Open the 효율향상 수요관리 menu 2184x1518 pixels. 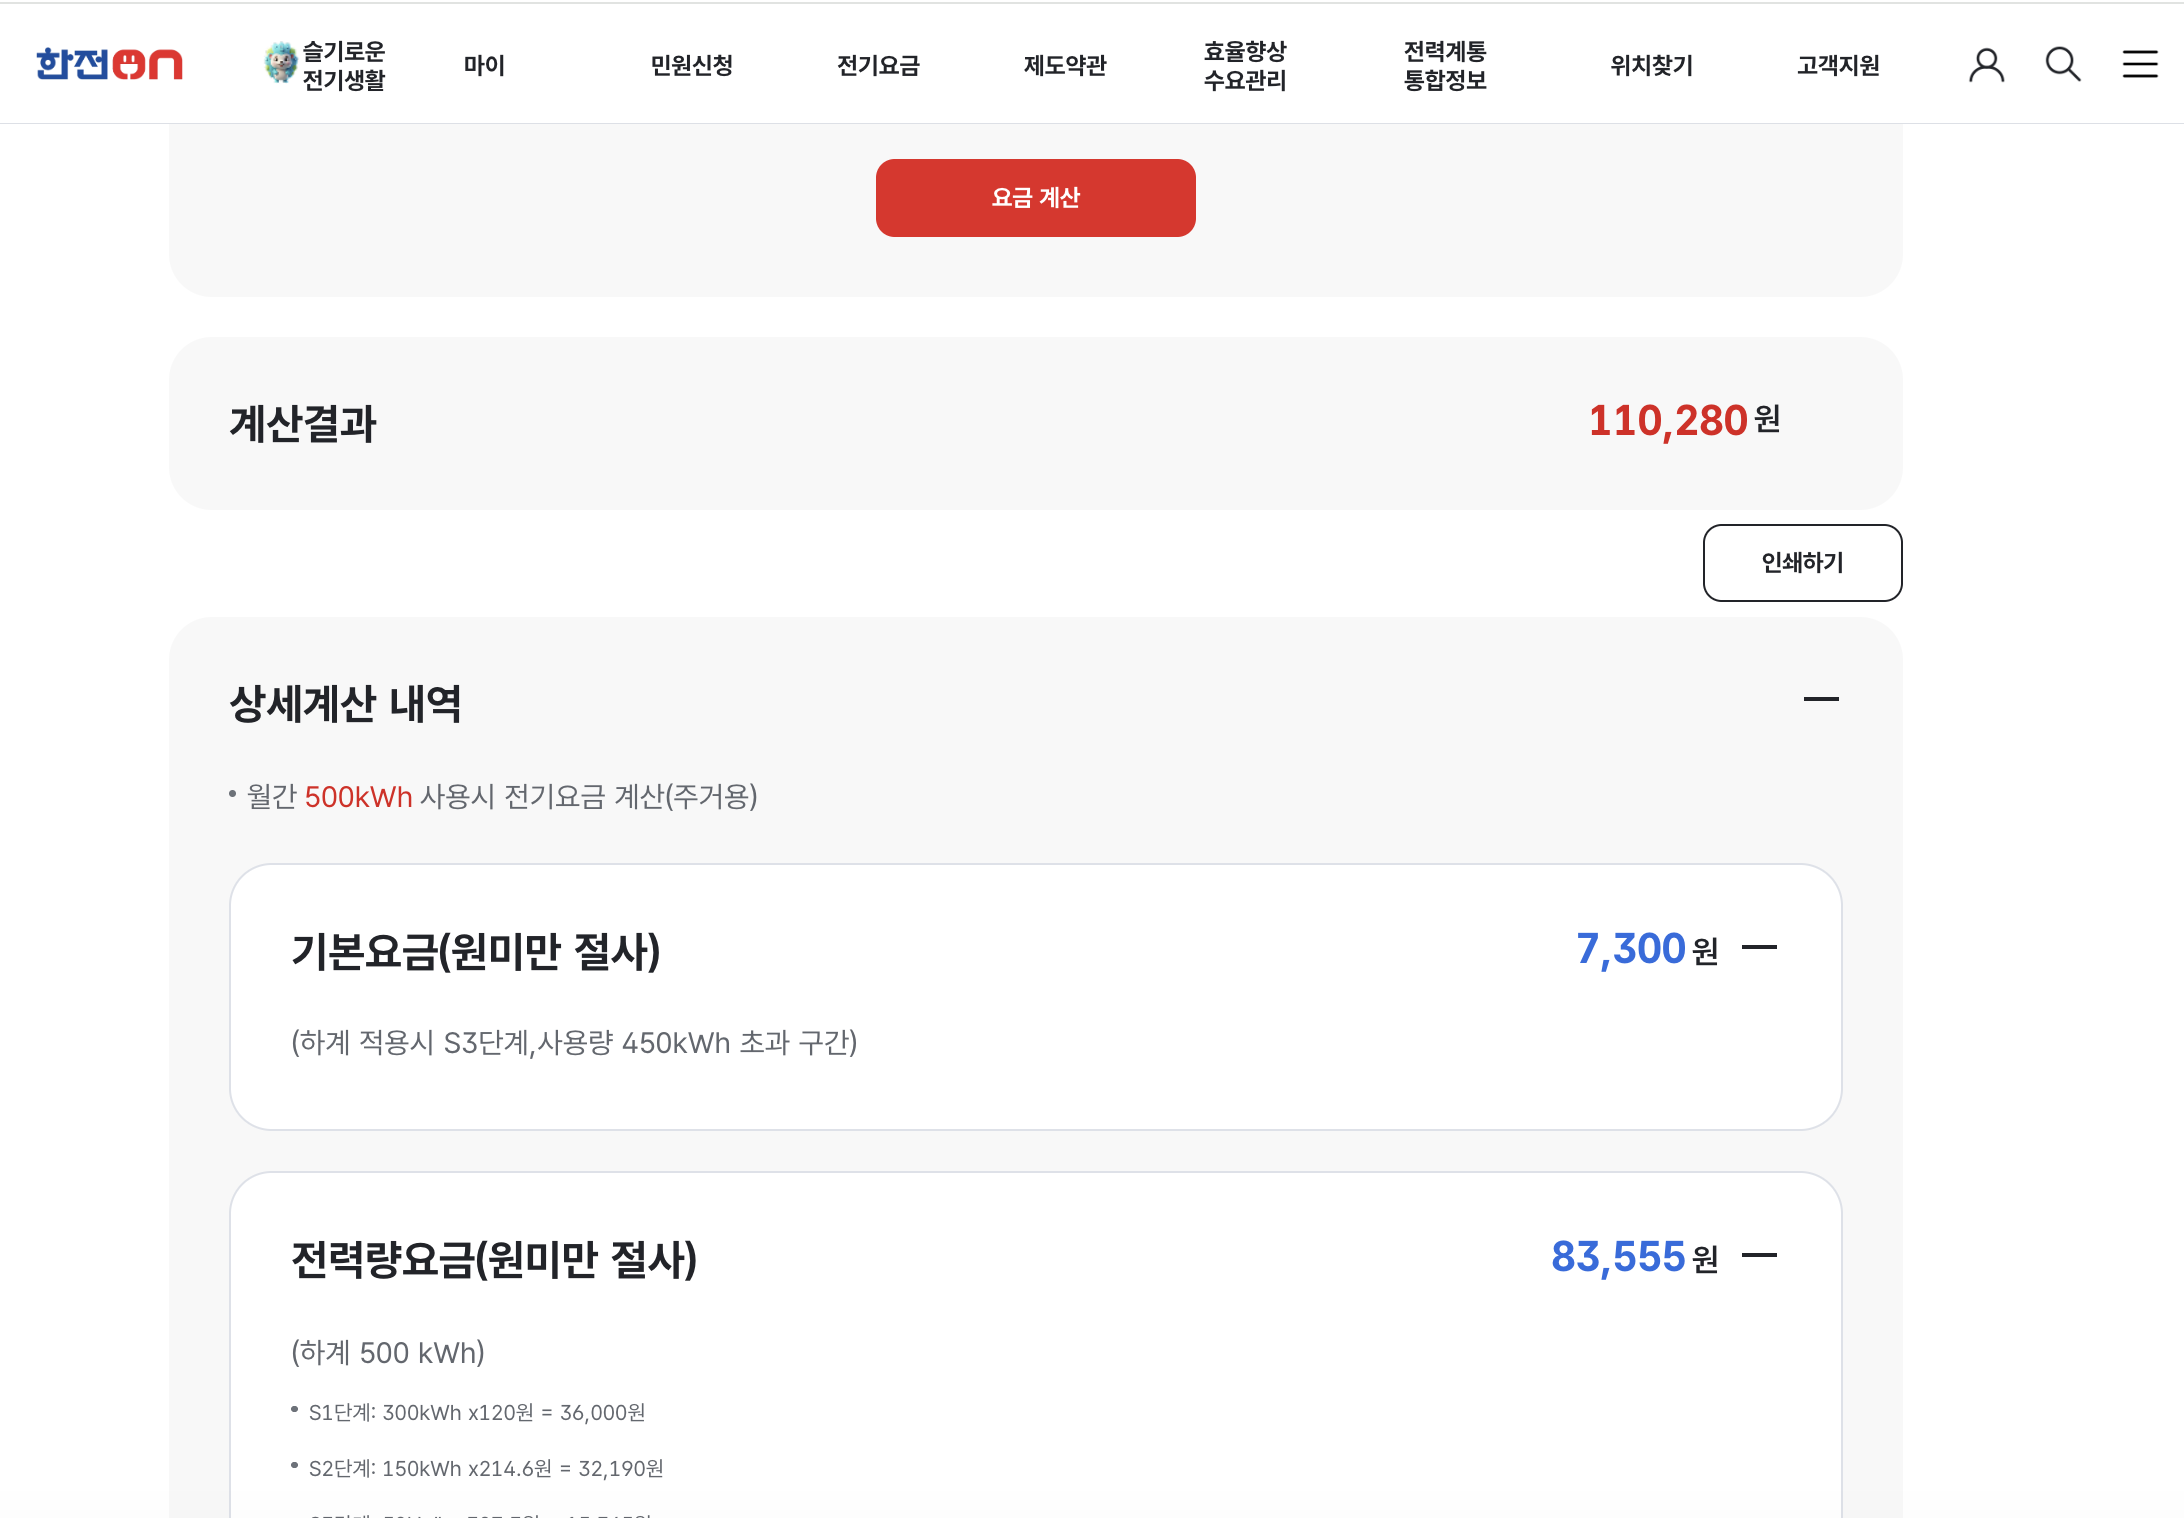[x=1245, y=65]
